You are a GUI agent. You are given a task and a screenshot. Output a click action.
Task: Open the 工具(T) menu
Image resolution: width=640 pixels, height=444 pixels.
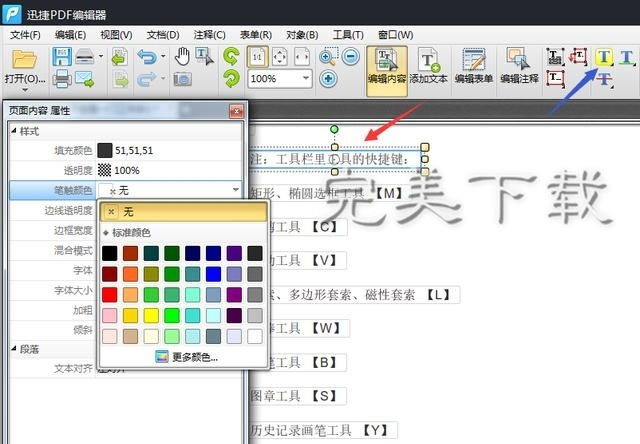348,35
